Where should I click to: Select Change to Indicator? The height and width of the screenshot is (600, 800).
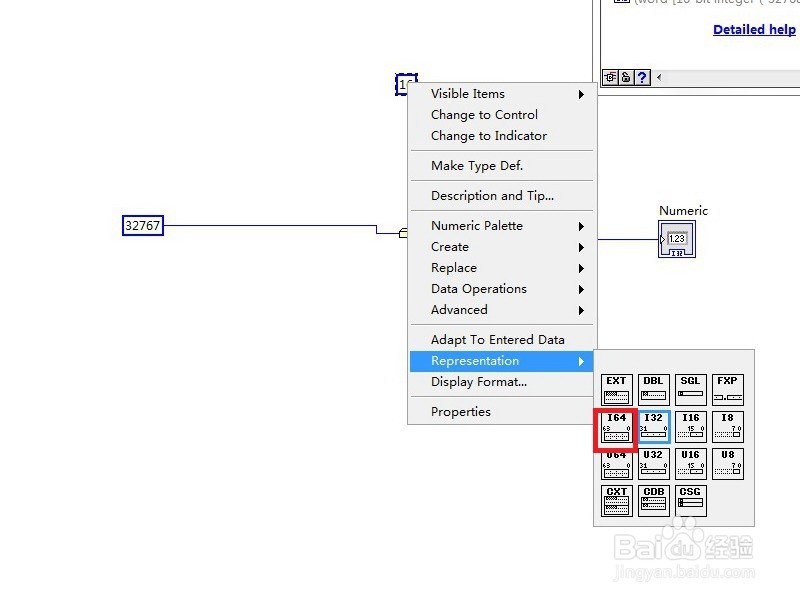tap(502, 136)
